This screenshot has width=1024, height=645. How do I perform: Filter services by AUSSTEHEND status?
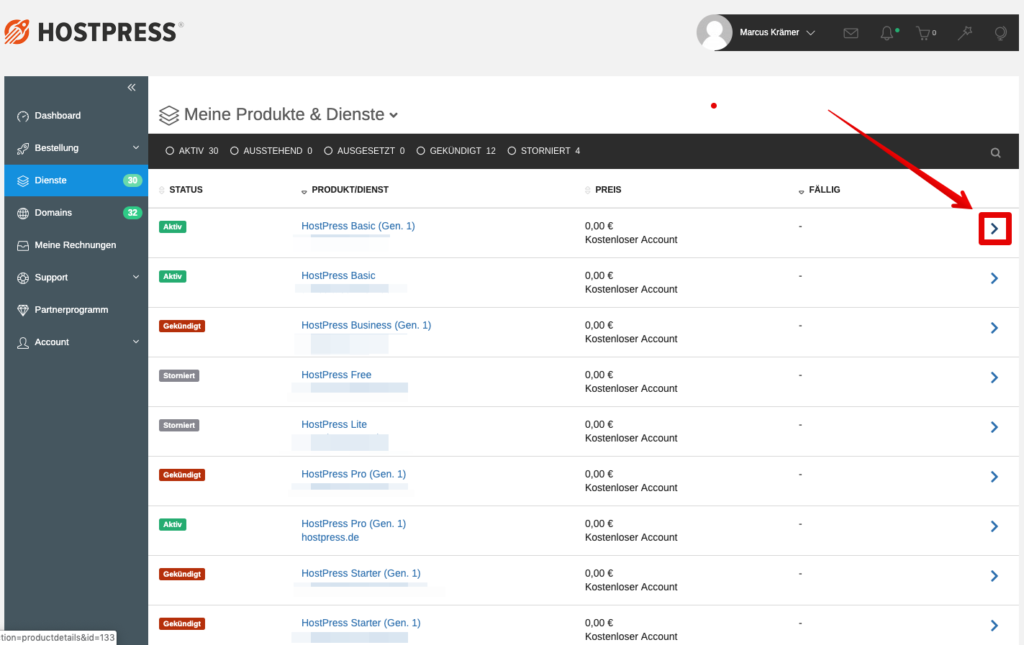click(x=271, y=151)
